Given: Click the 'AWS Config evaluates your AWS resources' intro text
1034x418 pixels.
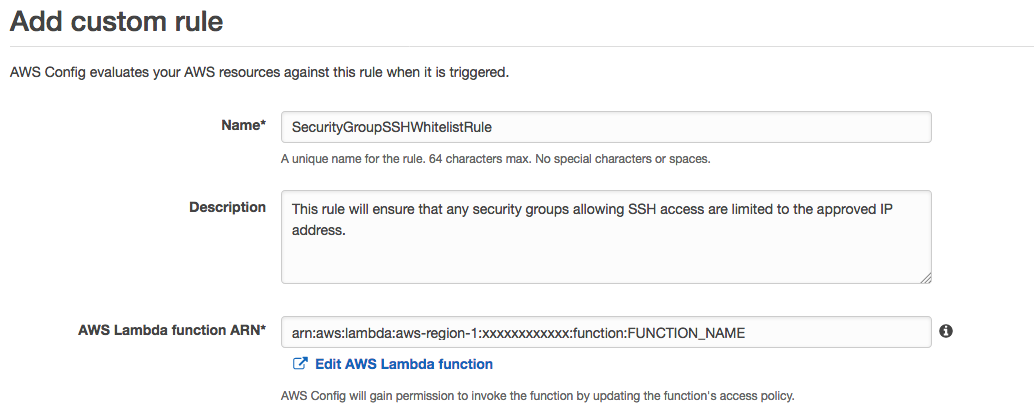Looking at the screenshot, I should click(259, 73).
